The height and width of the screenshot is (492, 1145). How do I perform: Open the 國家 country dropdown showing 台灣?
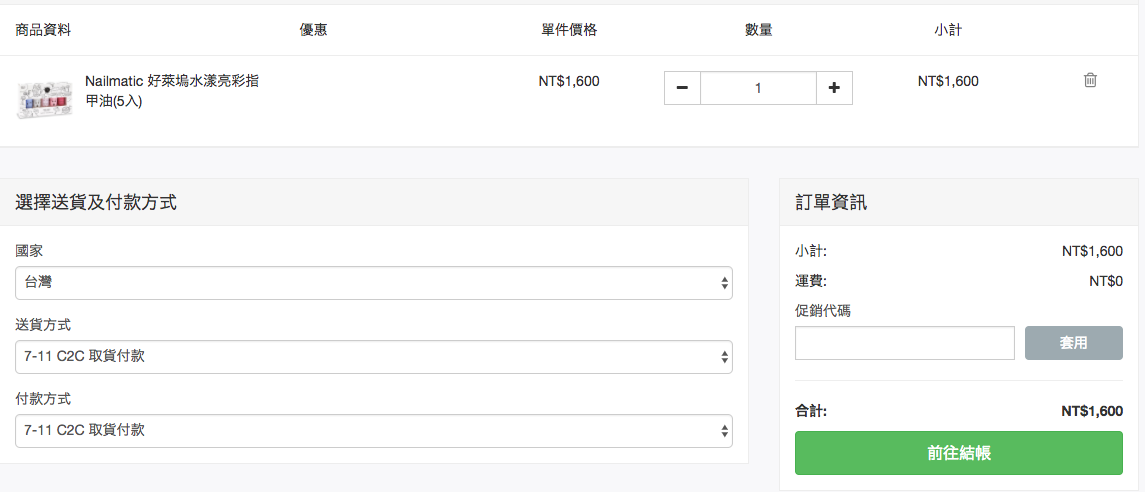[x=373, y=282]
